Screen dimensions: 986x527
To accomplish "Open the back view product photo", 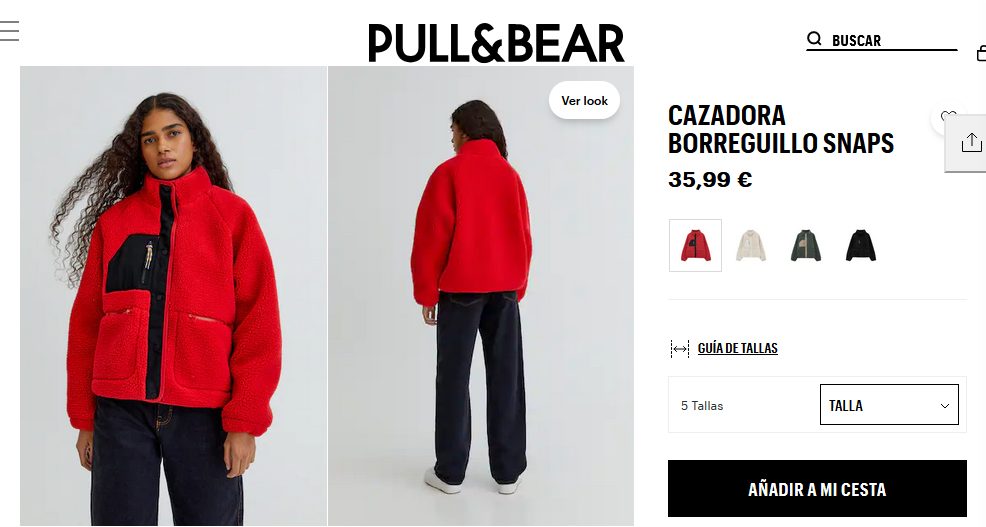I will point(481,296).
